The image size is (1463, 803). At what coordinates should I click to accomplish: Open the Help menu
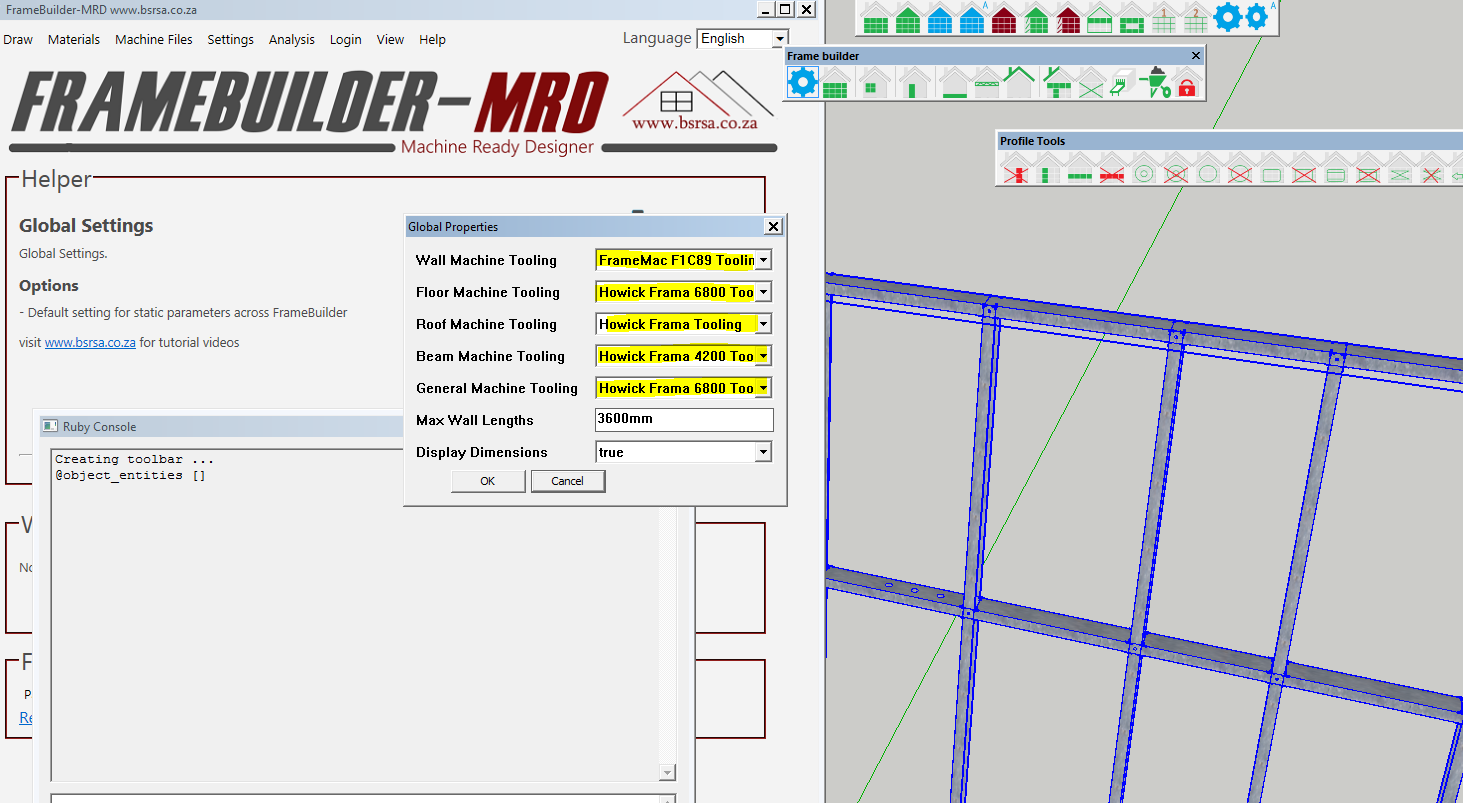pos(432,40)
